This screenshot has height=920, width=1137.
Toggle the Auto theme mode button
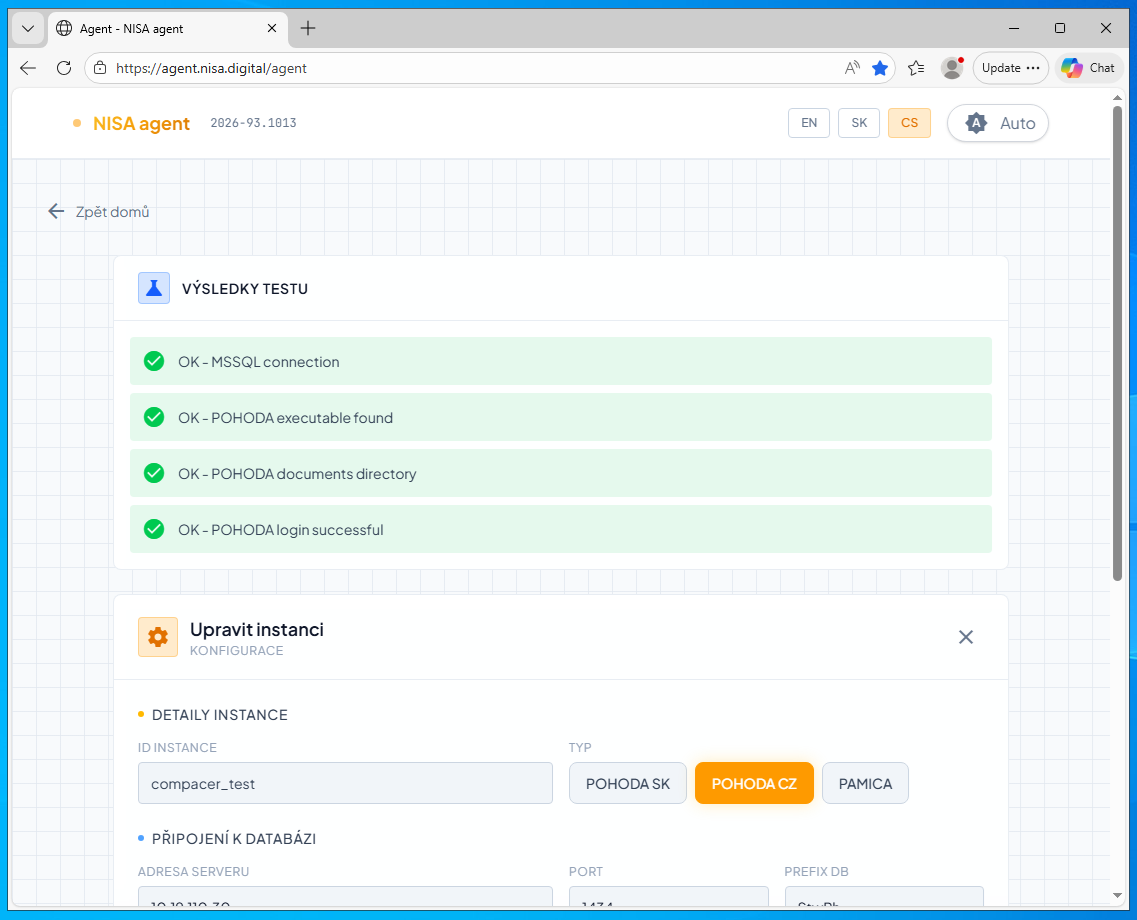(x=998, y=123)
